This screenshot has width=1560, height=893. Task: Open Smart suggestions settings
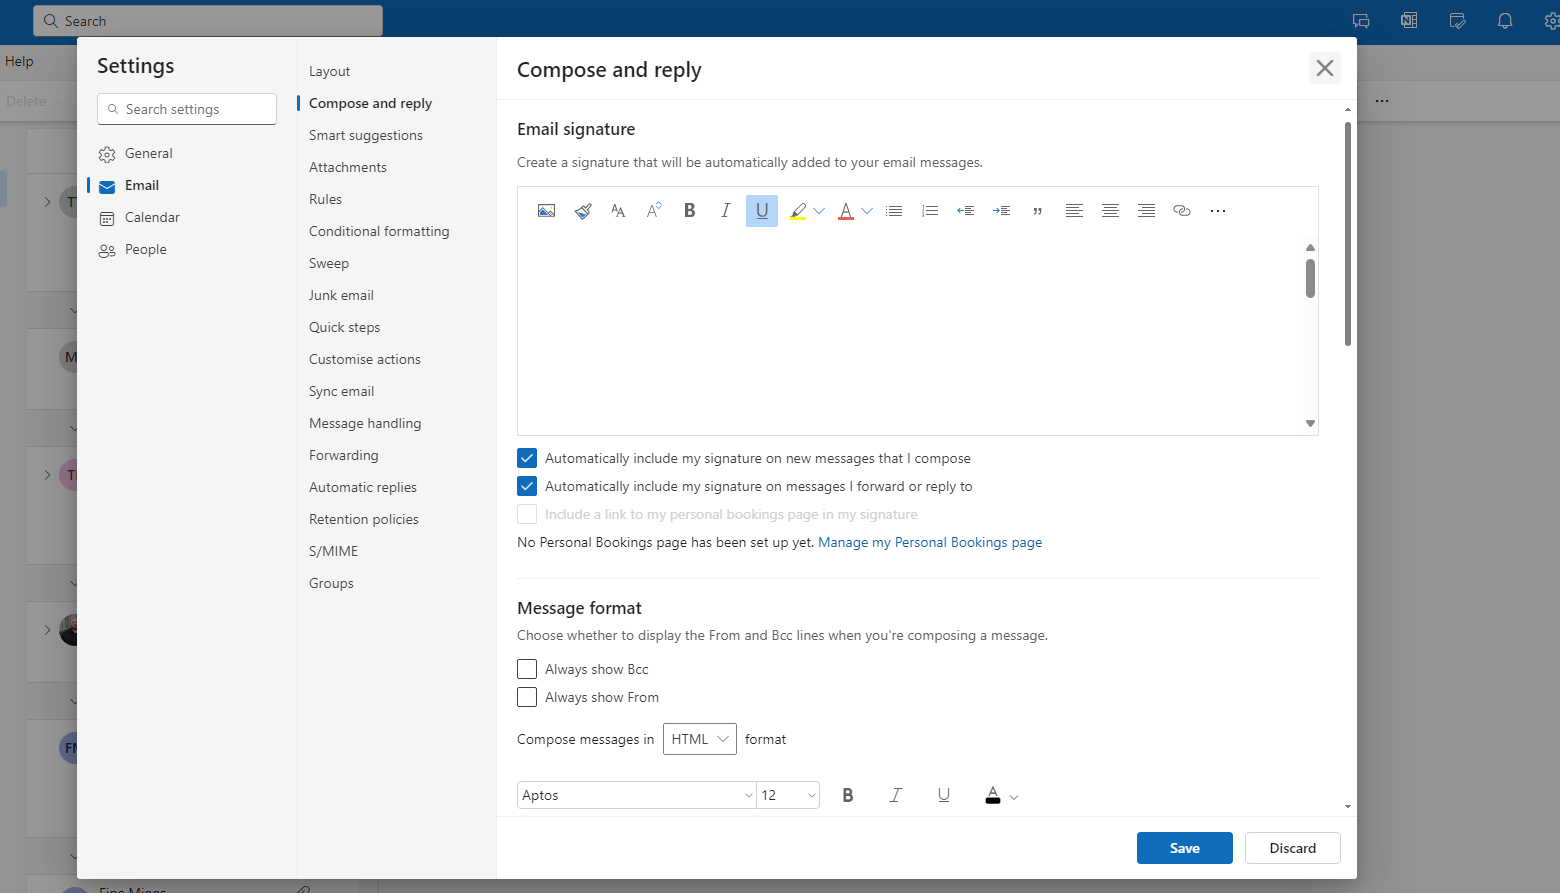366,135
